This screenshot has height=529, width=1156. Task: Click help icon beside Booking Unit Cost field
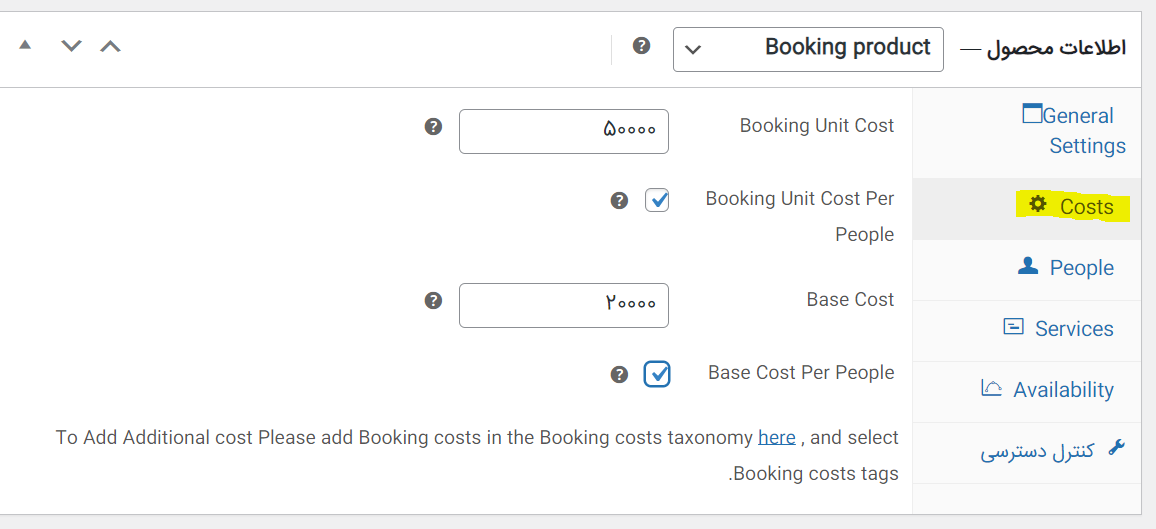(433, 127)
